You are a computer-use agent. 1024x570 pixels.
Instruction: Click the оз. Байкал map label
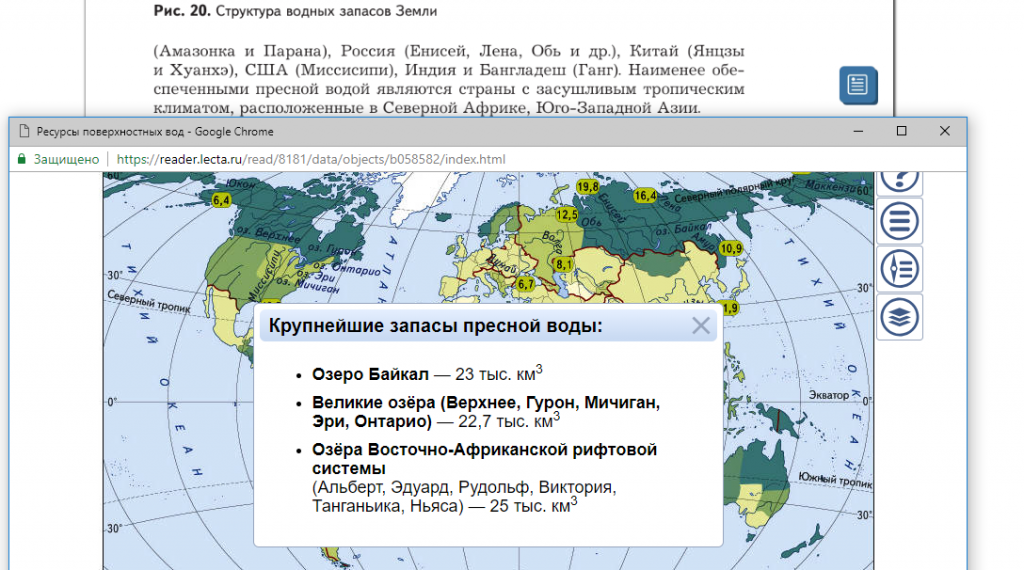tap(683, 229)
